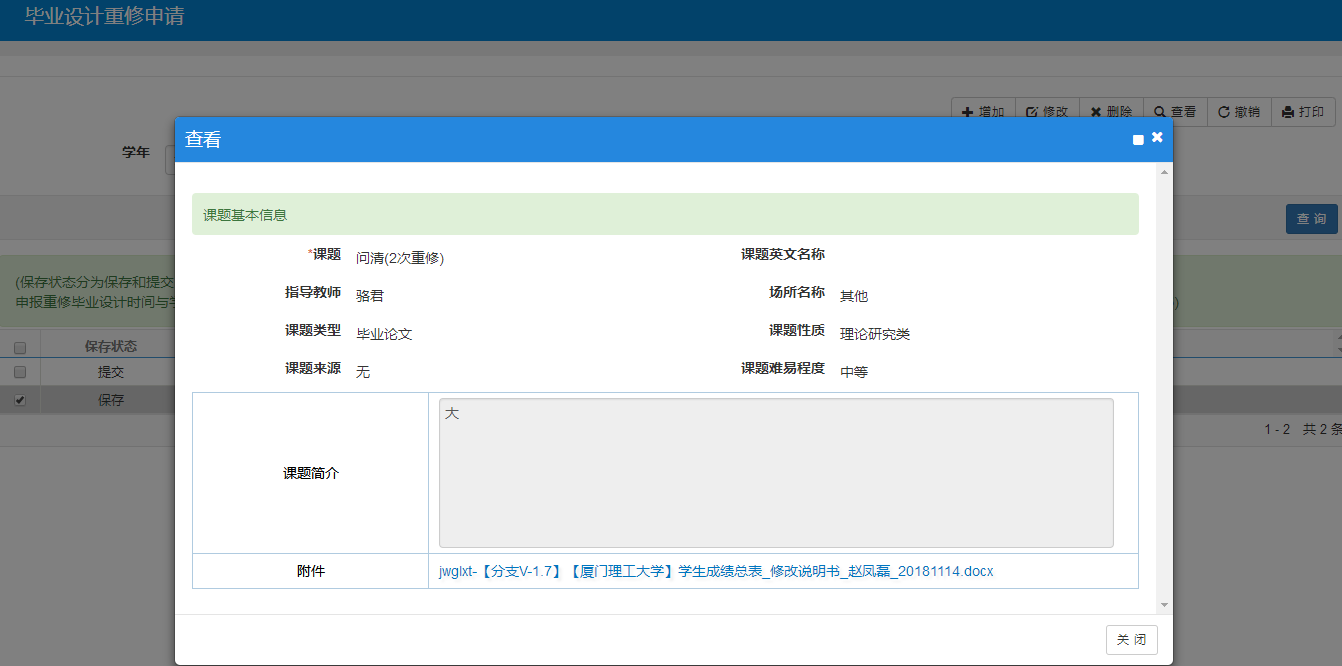This screenshot has width=1342, height=666.
Task: Click the blue 查询 search button
Action: tap(1311, 219)
